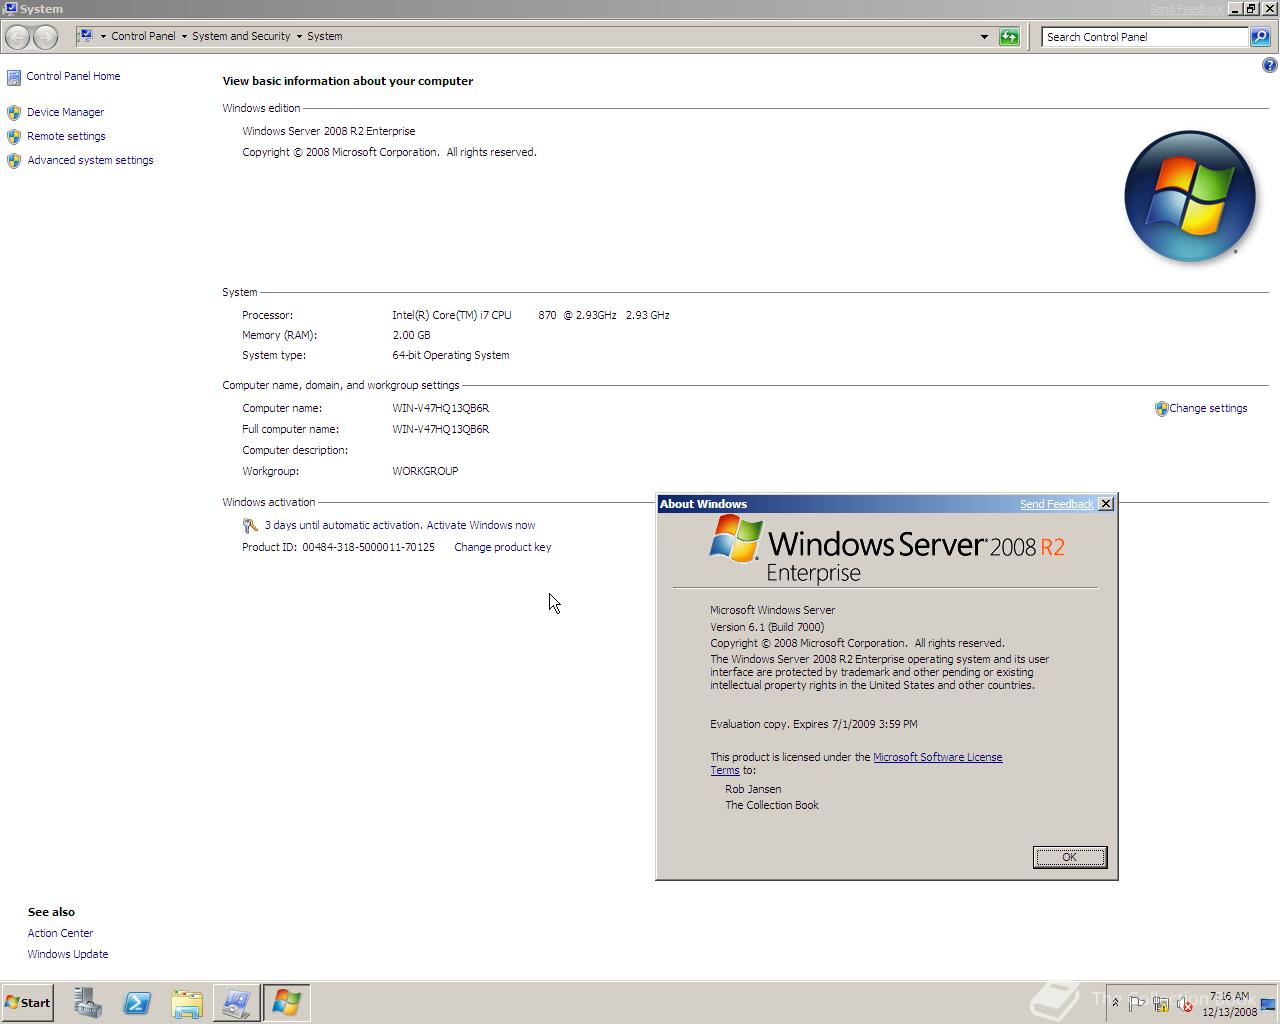Click Windows Server 2008 R2 Enterprise edition text

(x=328, y=131)
